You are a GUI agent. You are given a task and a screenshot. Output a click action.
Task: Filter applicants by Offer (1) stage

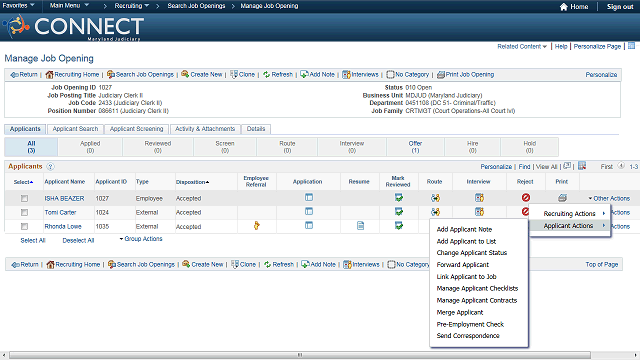click(415, 147)
